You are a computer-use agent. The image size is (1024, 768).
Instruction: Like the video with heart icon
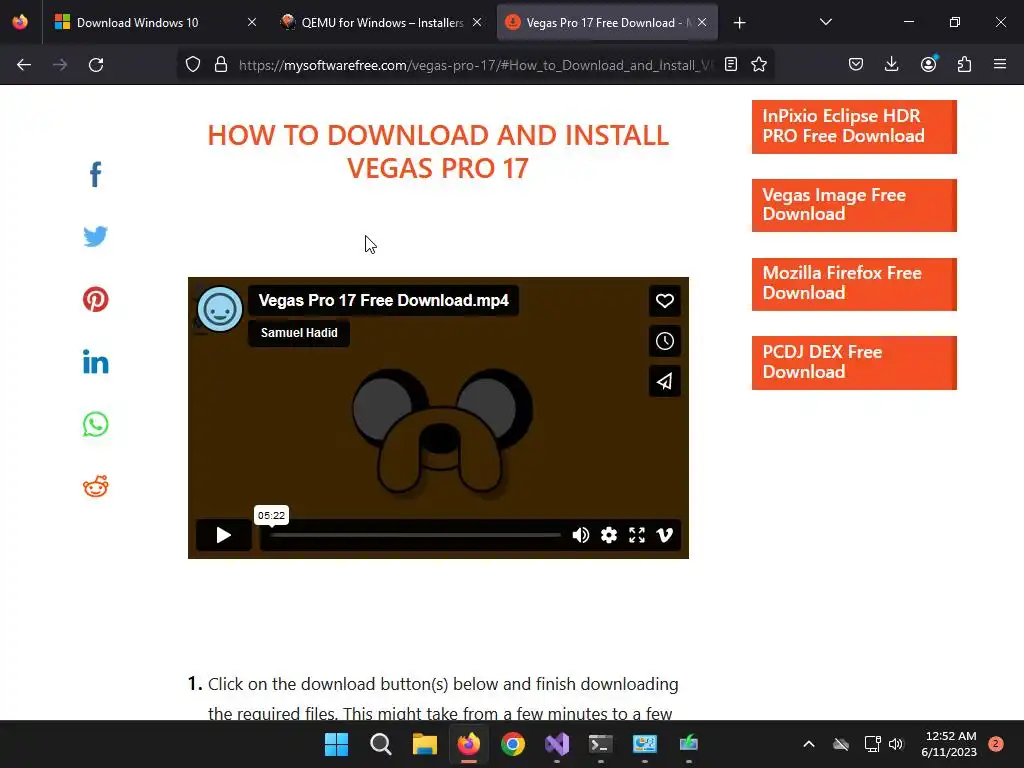point(665,300)
